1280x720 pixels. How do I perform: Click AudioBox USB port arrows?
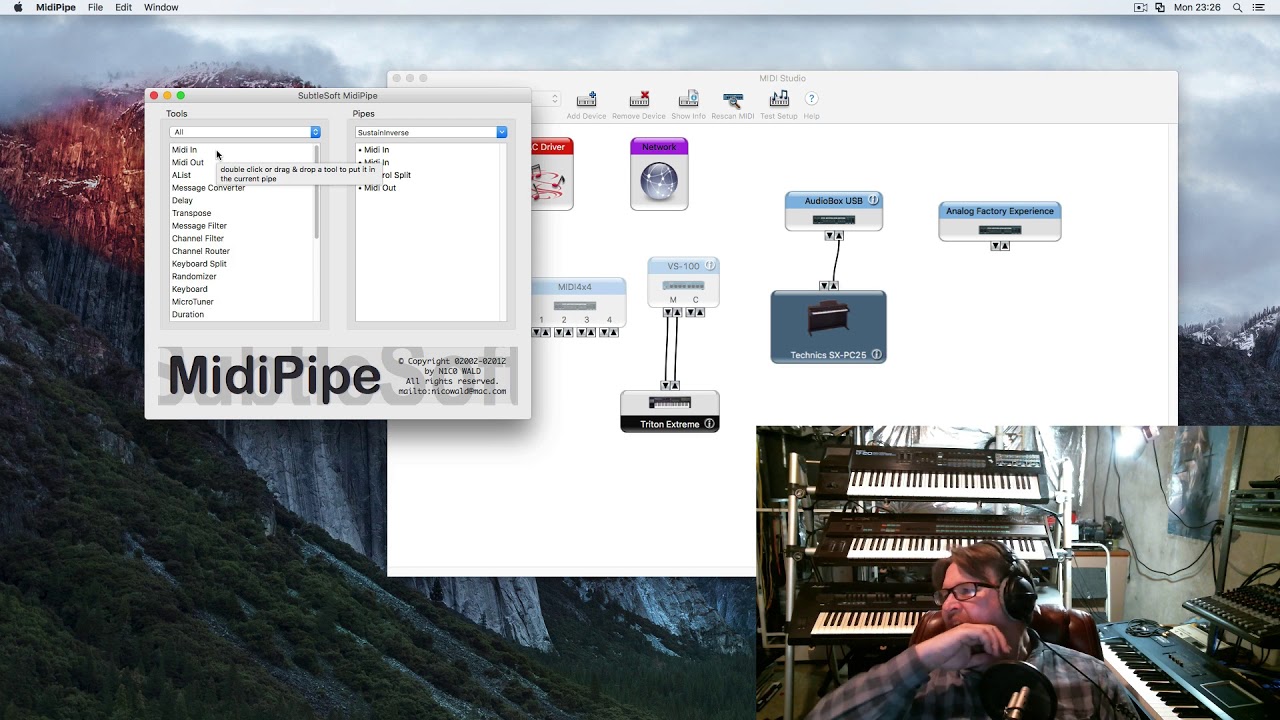pos(834,236)
